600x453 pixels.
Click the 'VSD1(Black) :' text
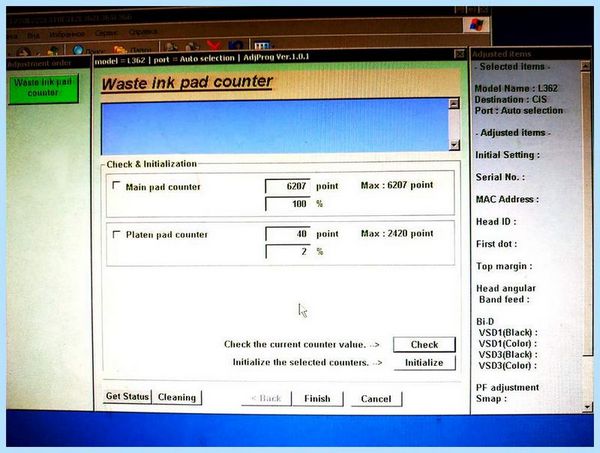click(508, 332)
